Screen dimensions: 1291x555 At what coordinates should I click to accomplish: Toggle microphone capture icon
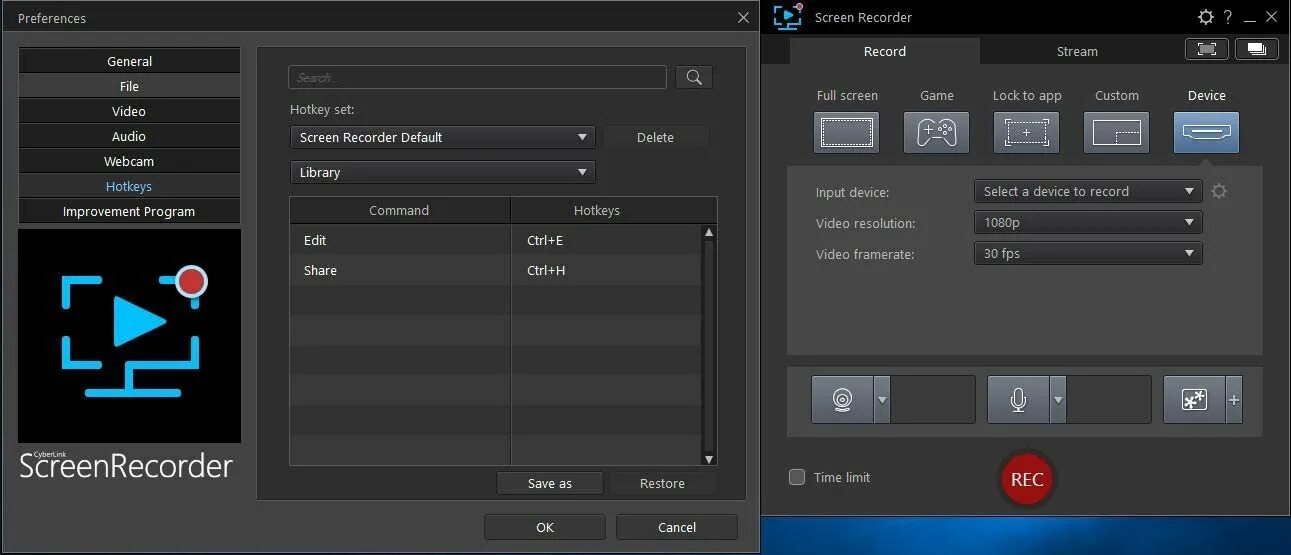[x=1018, y=400]
